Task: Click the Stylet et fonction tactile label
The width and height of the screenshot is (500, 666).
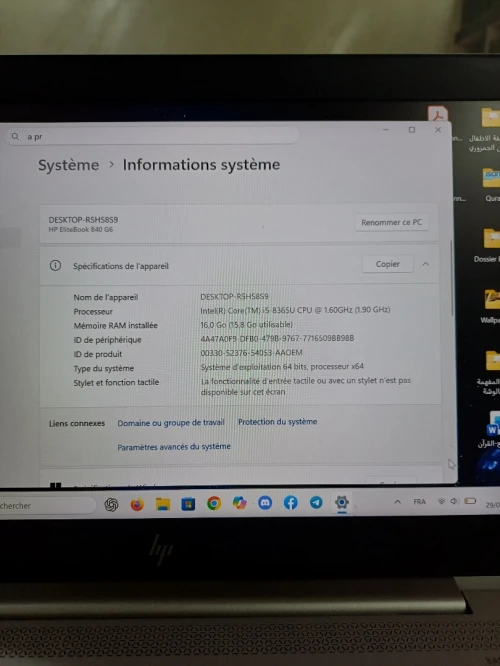Action: pyautogui.click(x=116, y=382)
